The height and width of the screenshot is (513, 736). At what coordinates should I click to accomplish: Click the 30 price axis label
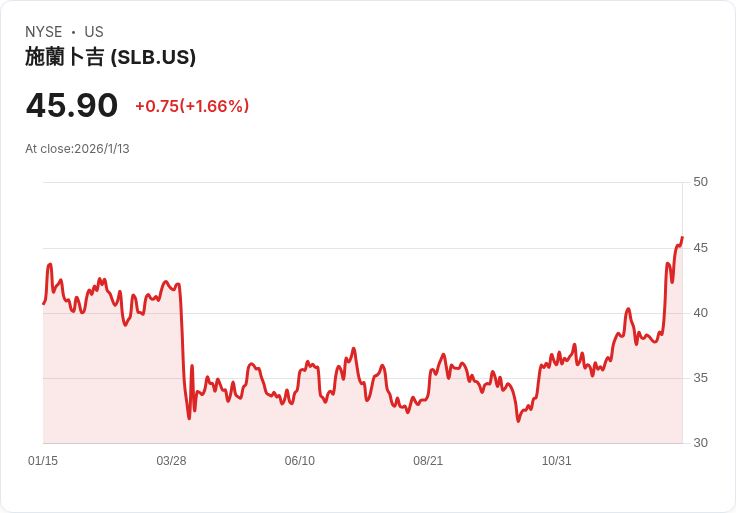tap(700, 443)
